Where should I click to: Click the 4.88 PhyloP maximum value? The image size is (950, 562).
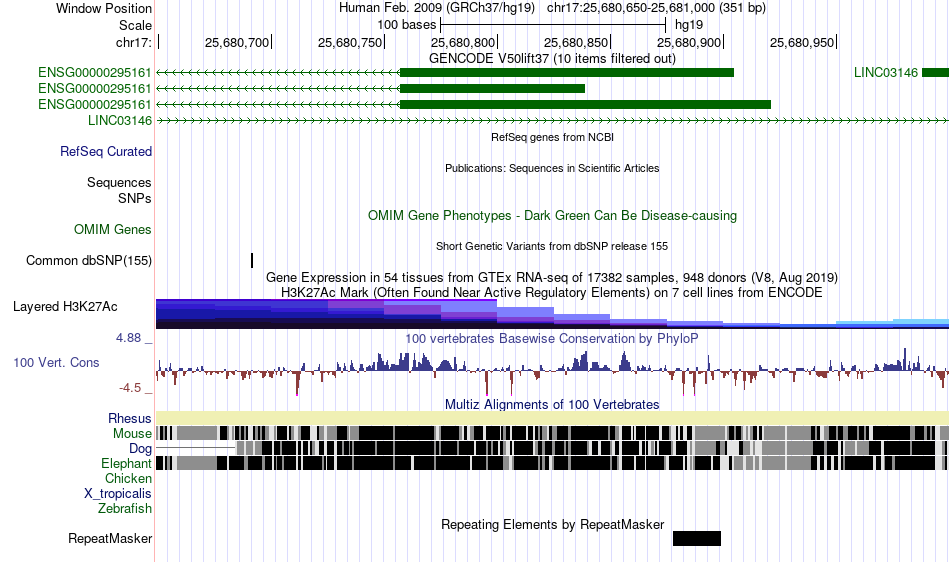[128, 338]
